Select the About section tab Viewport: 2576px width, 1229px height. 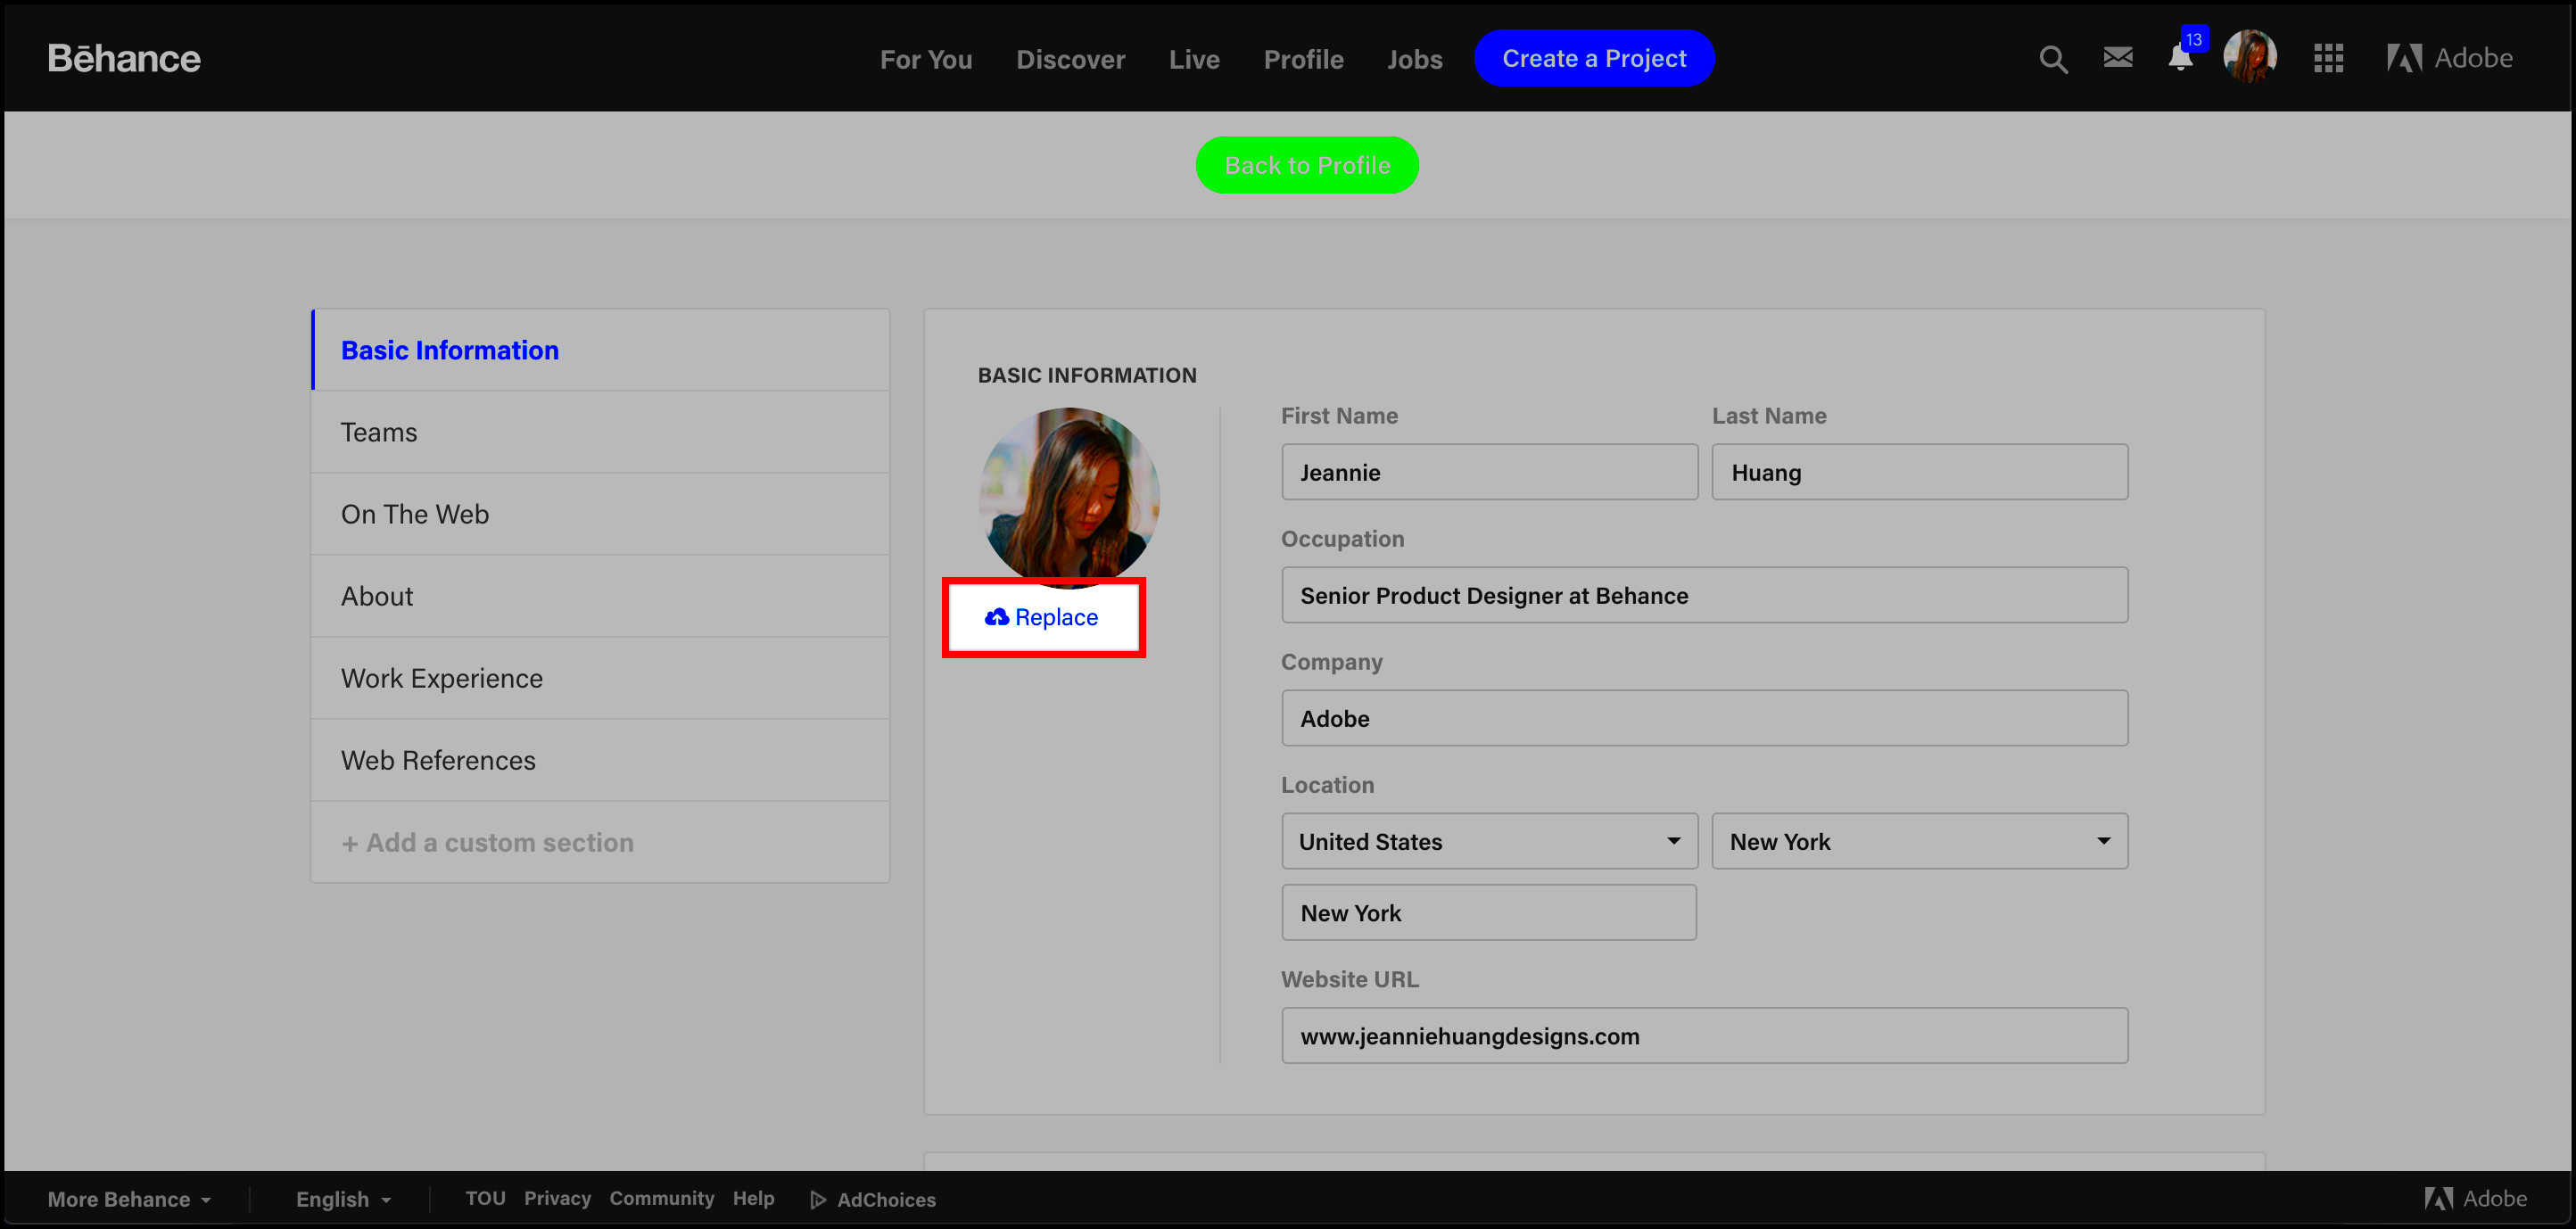pyautogui.click(x=376, y=597)
